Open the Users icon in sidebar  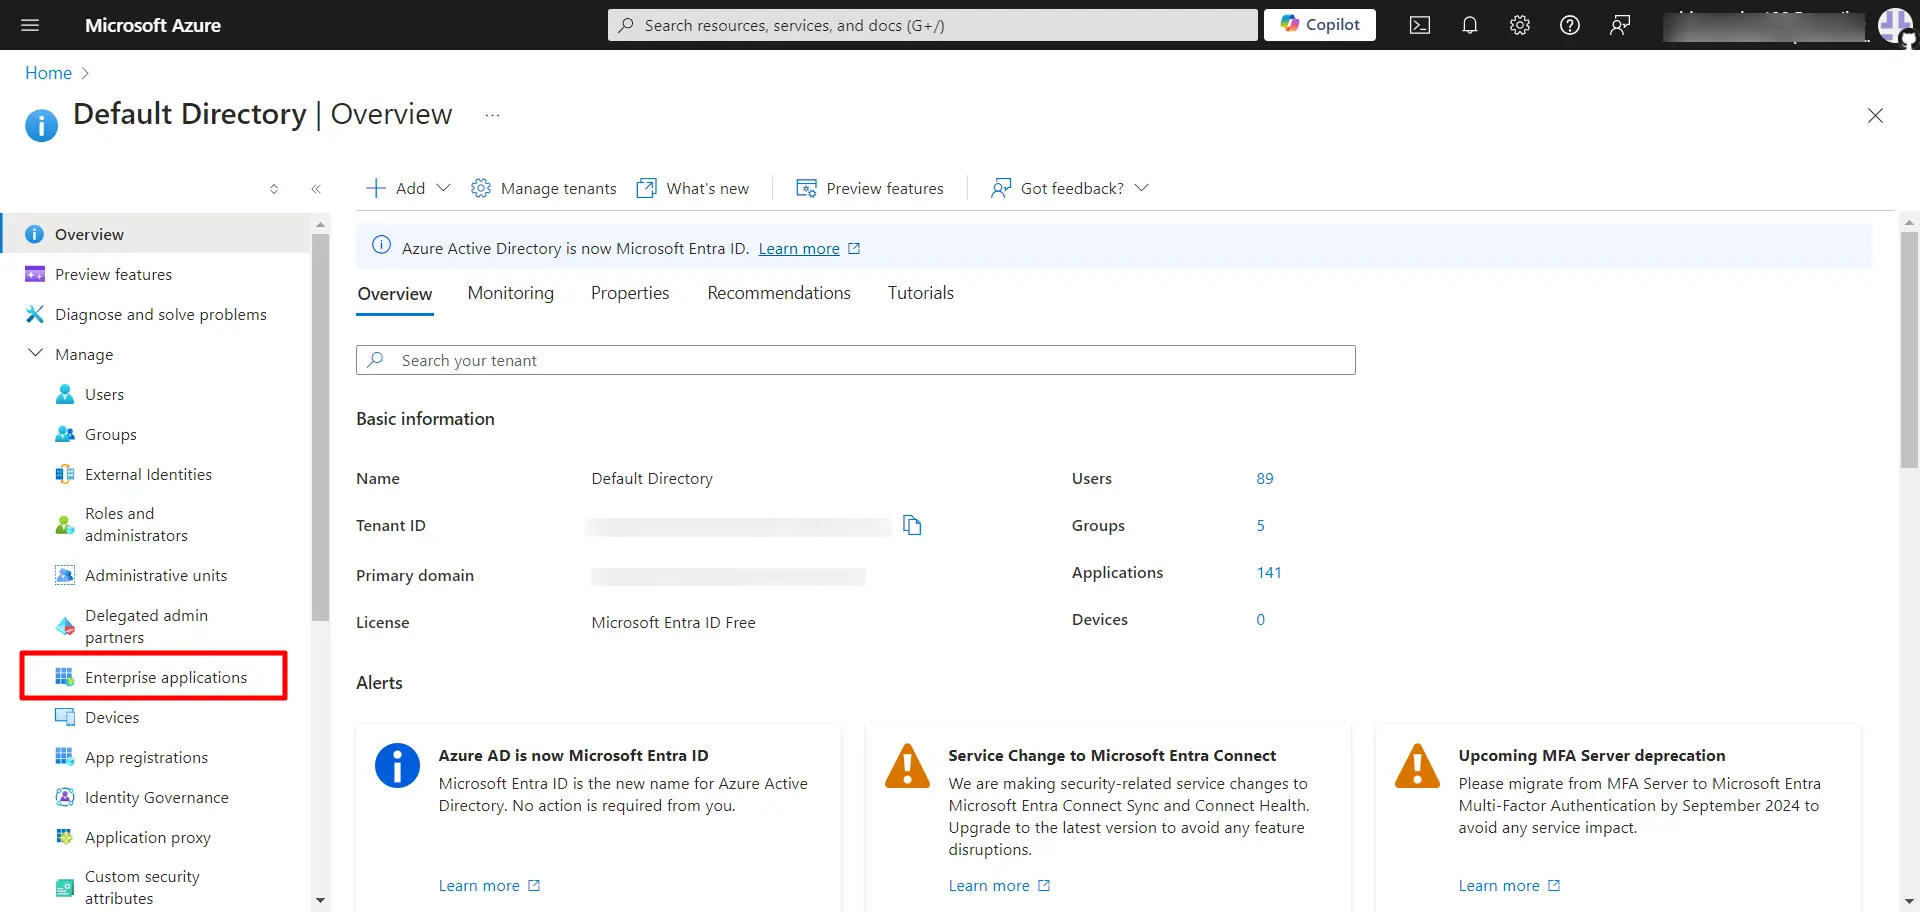tap(65, 394)
